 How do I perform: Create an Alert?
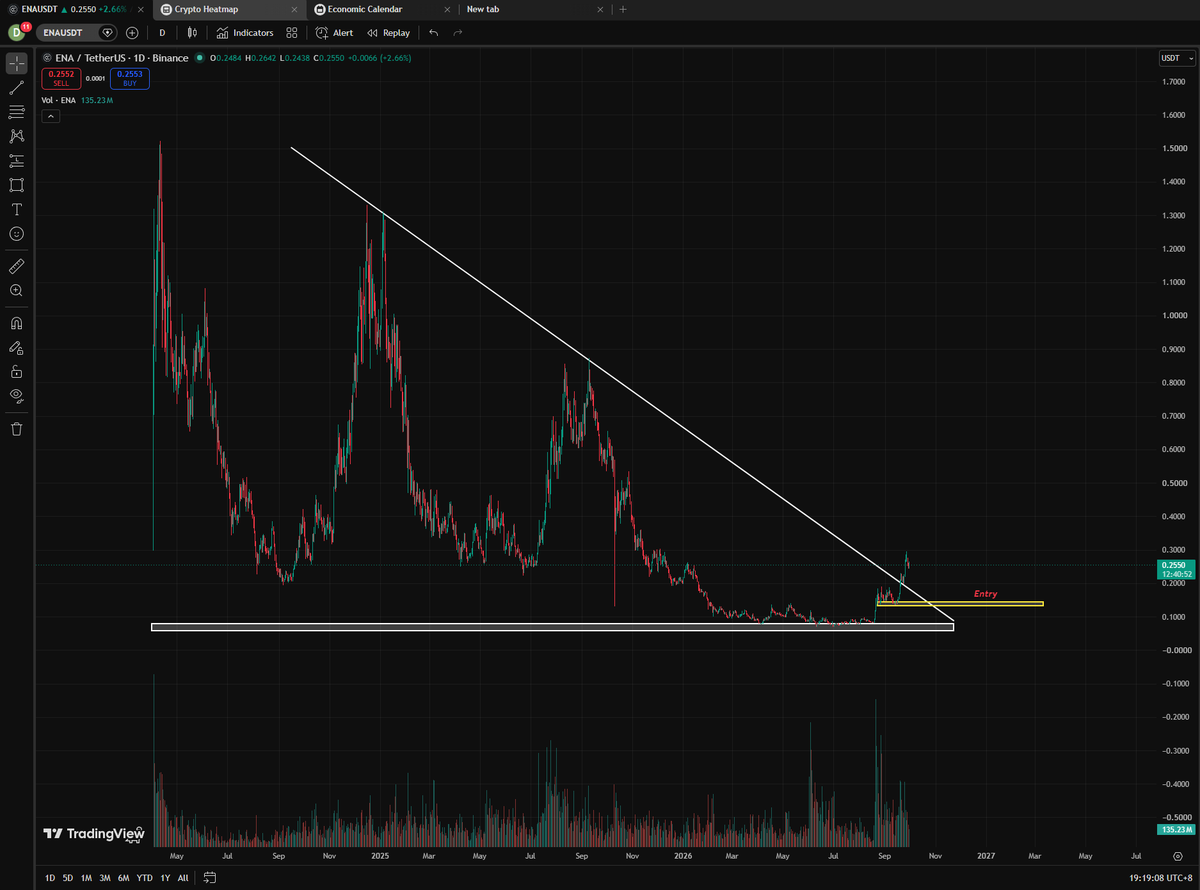click(334, 33)
